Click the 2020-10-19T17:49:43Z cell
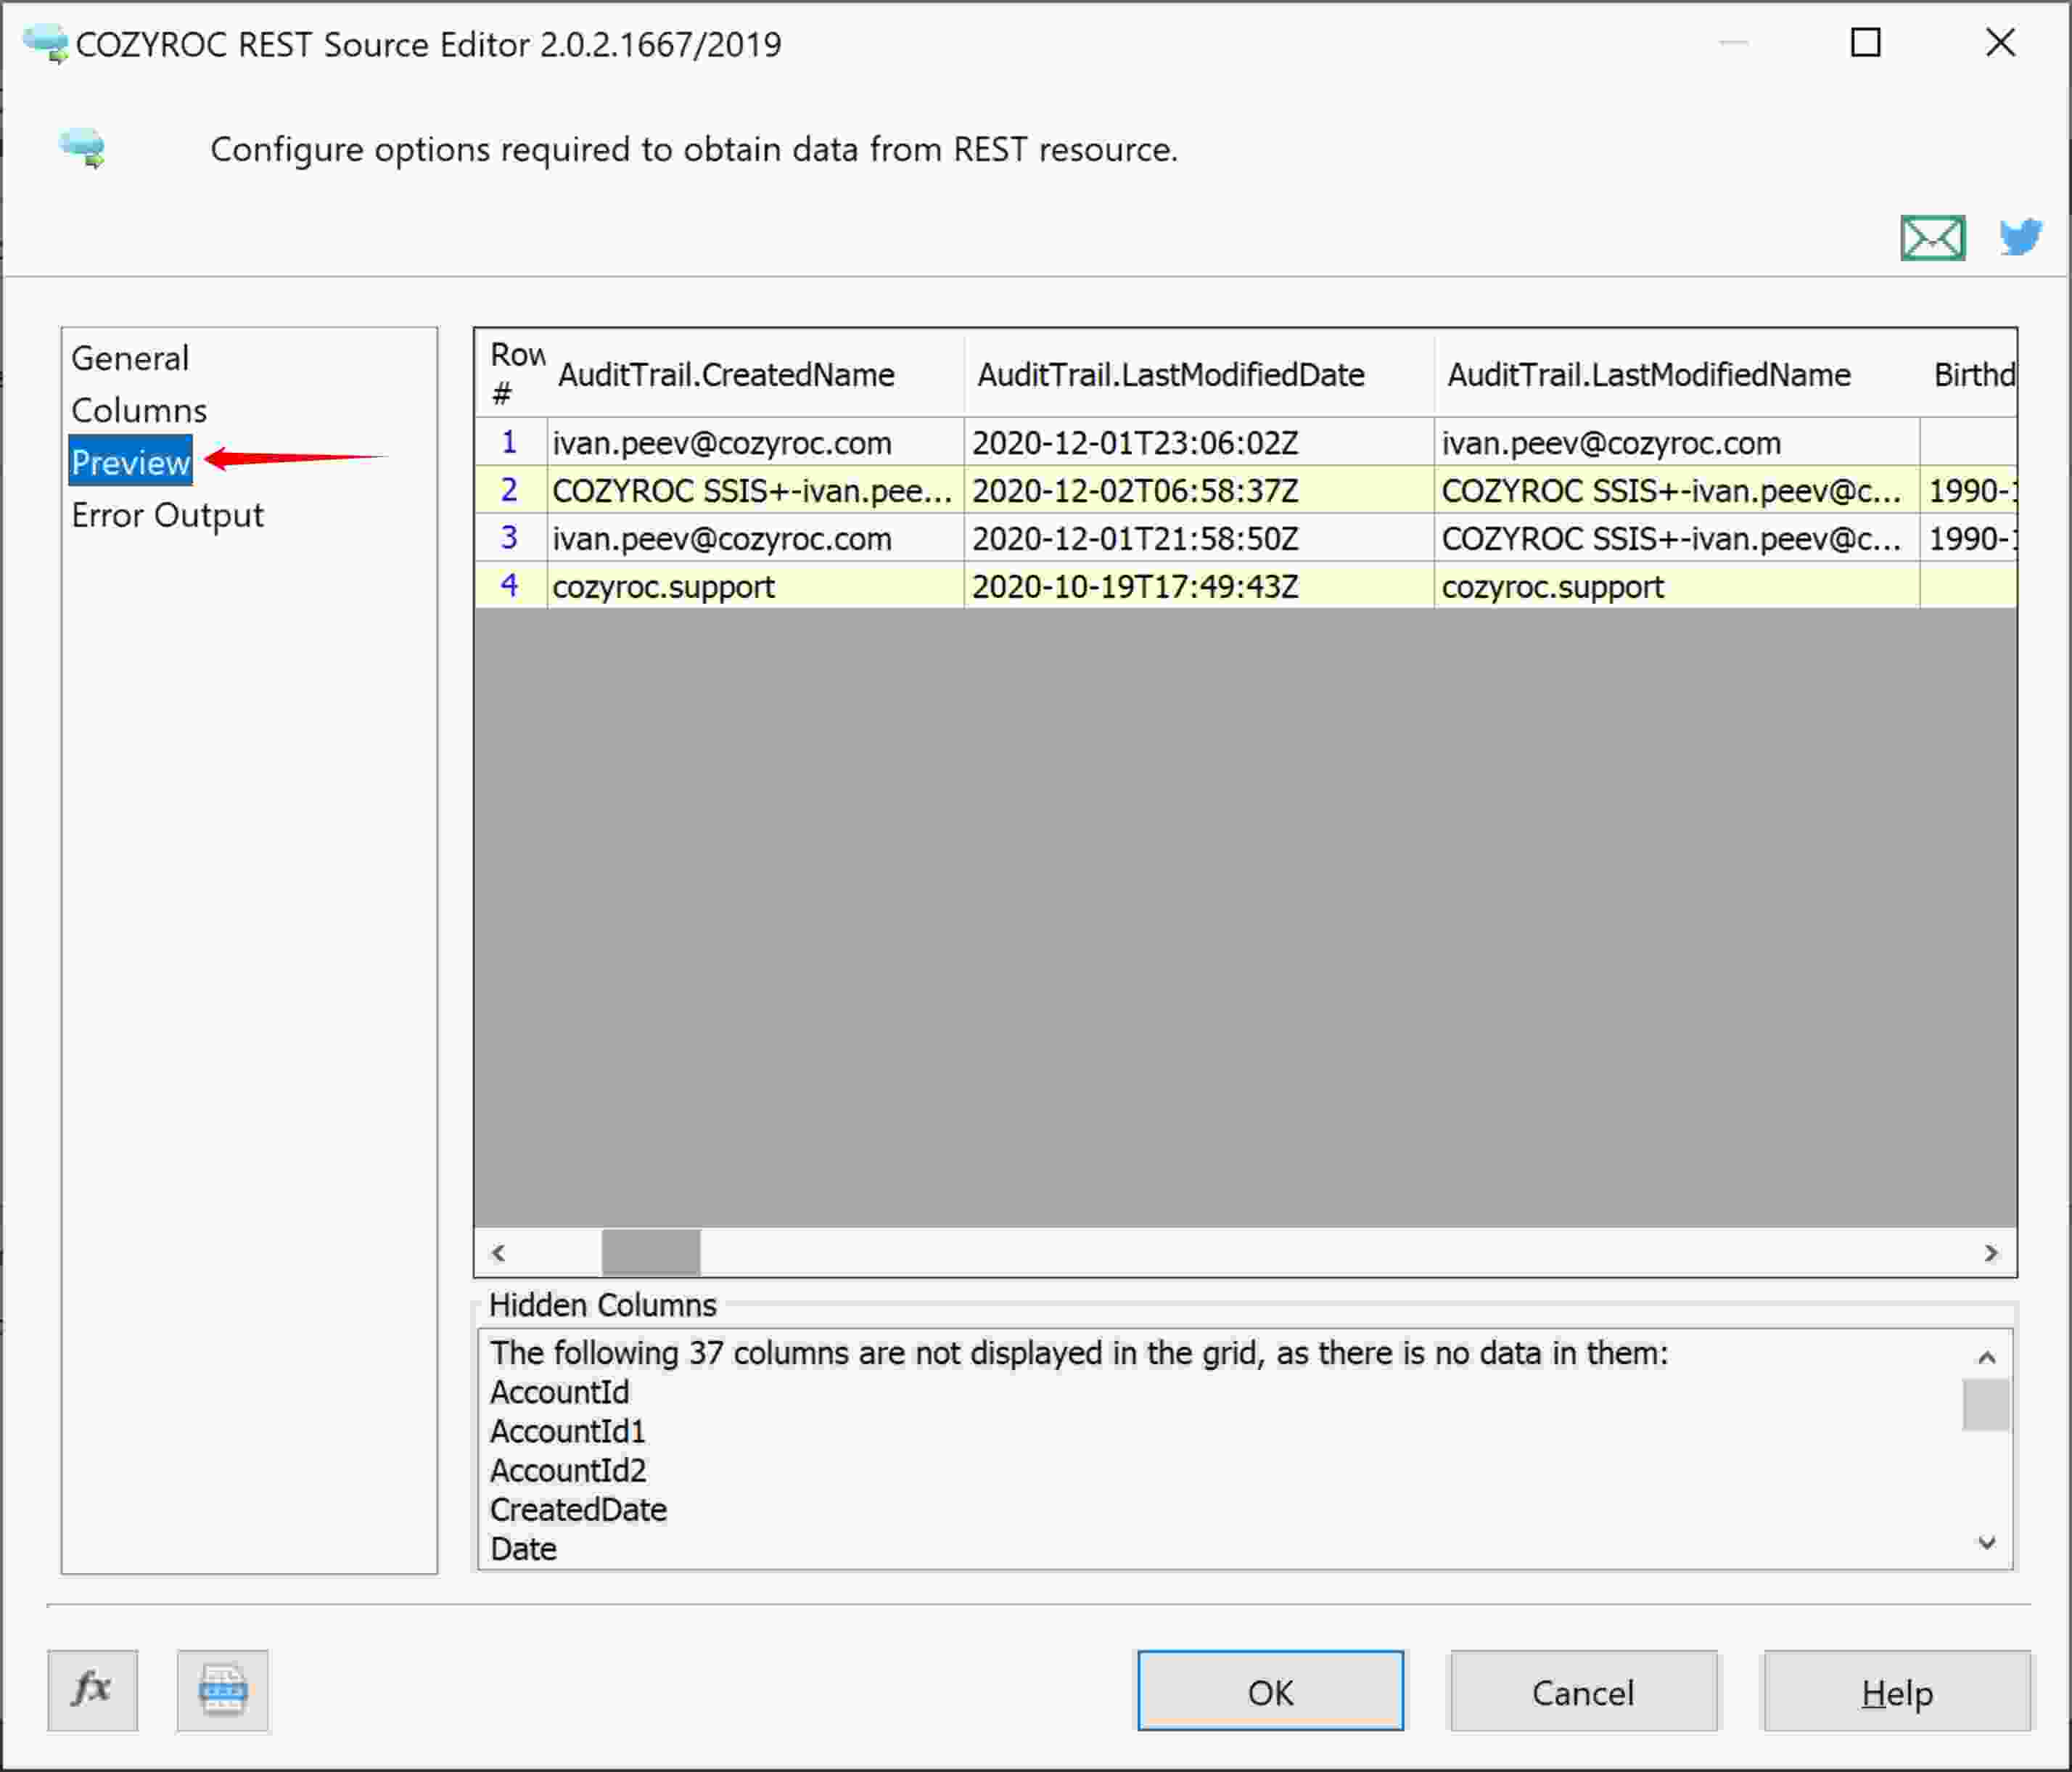2072x1772 pixels. [x=1200, y=586]
